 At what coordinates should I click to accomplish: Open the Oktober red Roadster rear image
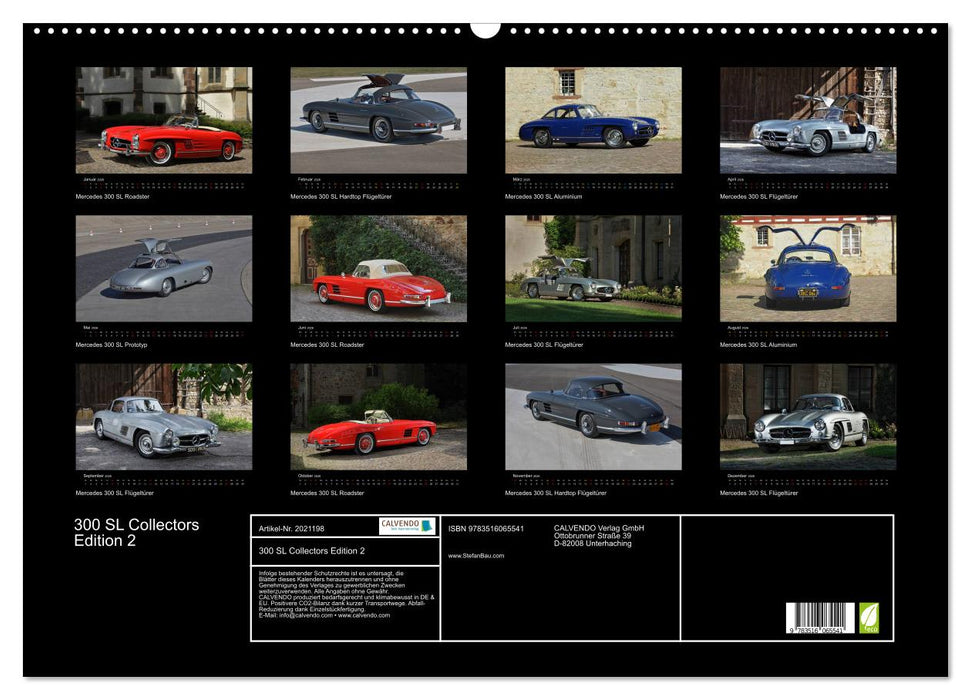pyautogui.click(x=375, y=415)
